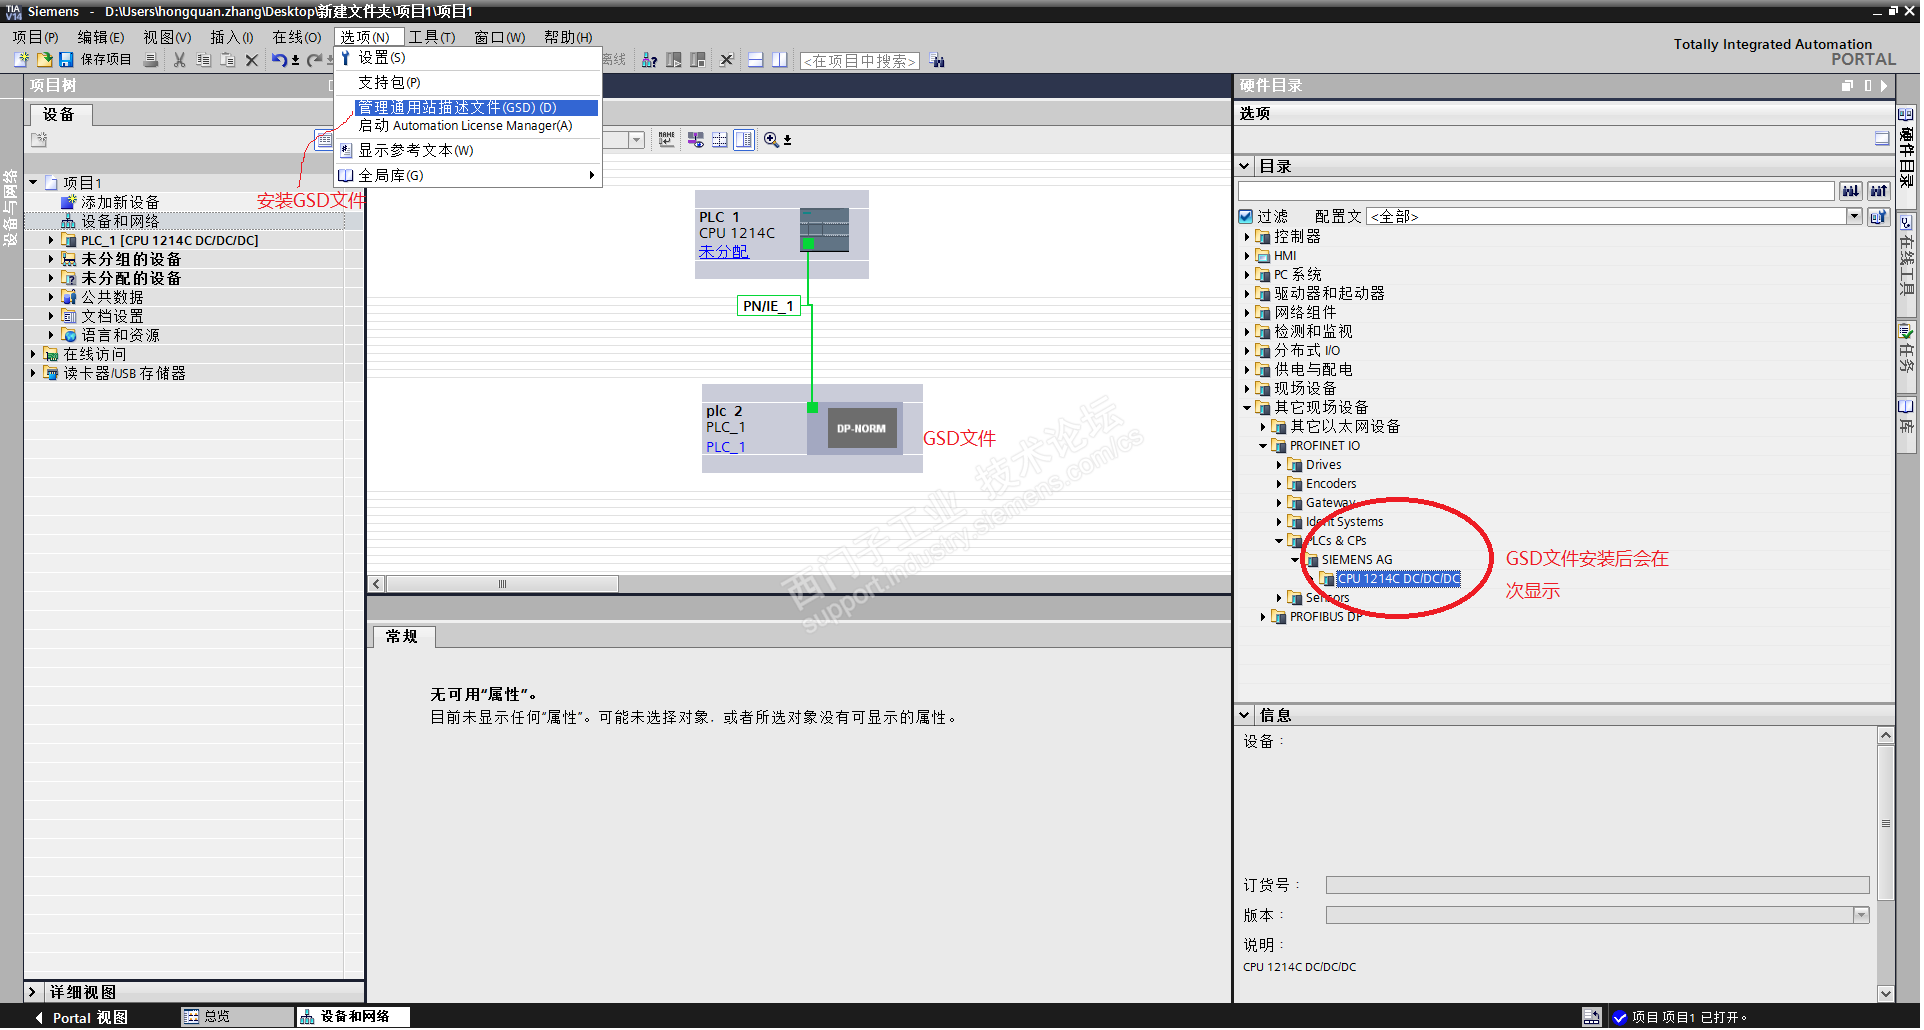Open the 在线(O) menu
Image resolution: width=1924 pixels, height=1030 pixels.
[x=297, y=37]
